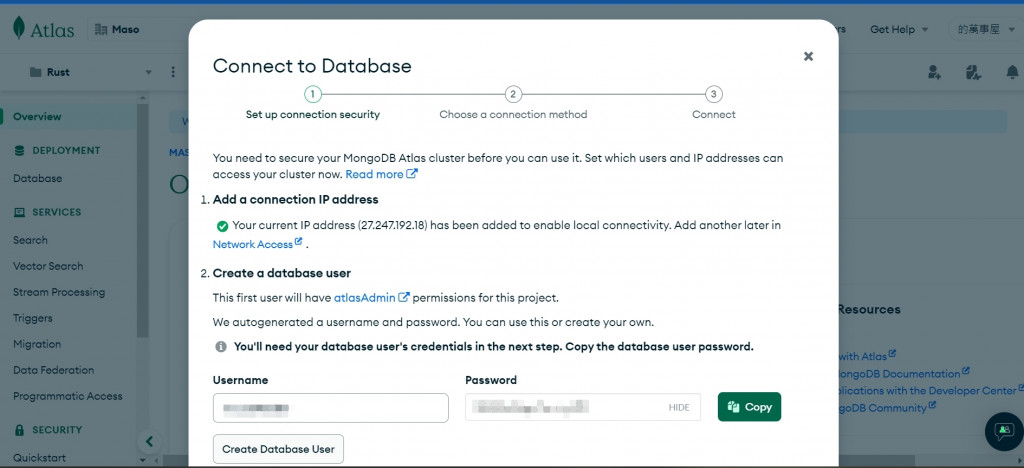Screen dimensions: 1024x468
Task: Open the chat support bubble icon
Action: [1004, 430]
